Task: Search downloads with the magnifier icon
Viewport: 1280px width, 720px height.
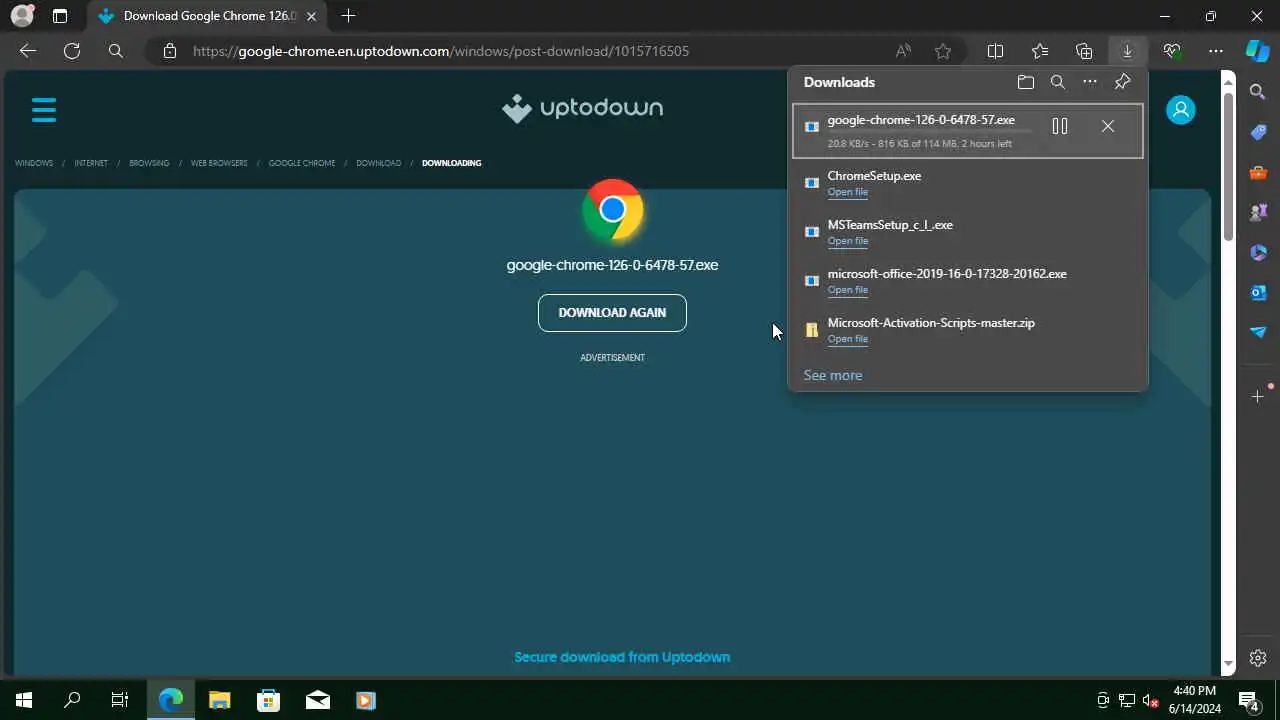Action: click(x=1058, y=83)
